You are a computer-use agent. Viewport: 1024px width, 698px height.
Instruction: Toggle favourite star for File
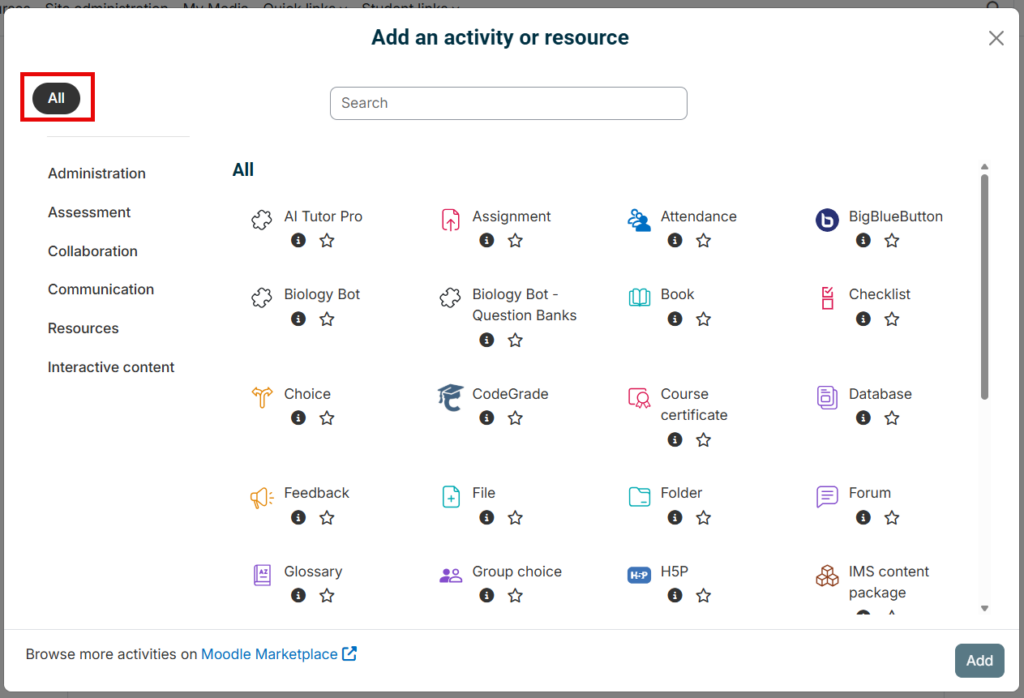coord(515,517)
